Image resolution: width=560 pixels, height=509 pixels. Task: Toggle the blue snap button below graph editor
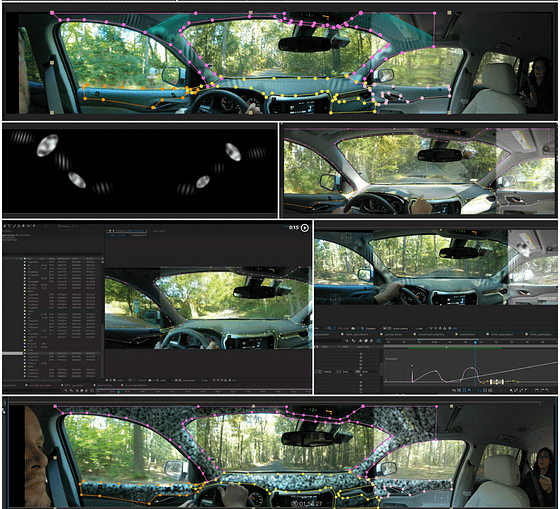pos(469,390)
